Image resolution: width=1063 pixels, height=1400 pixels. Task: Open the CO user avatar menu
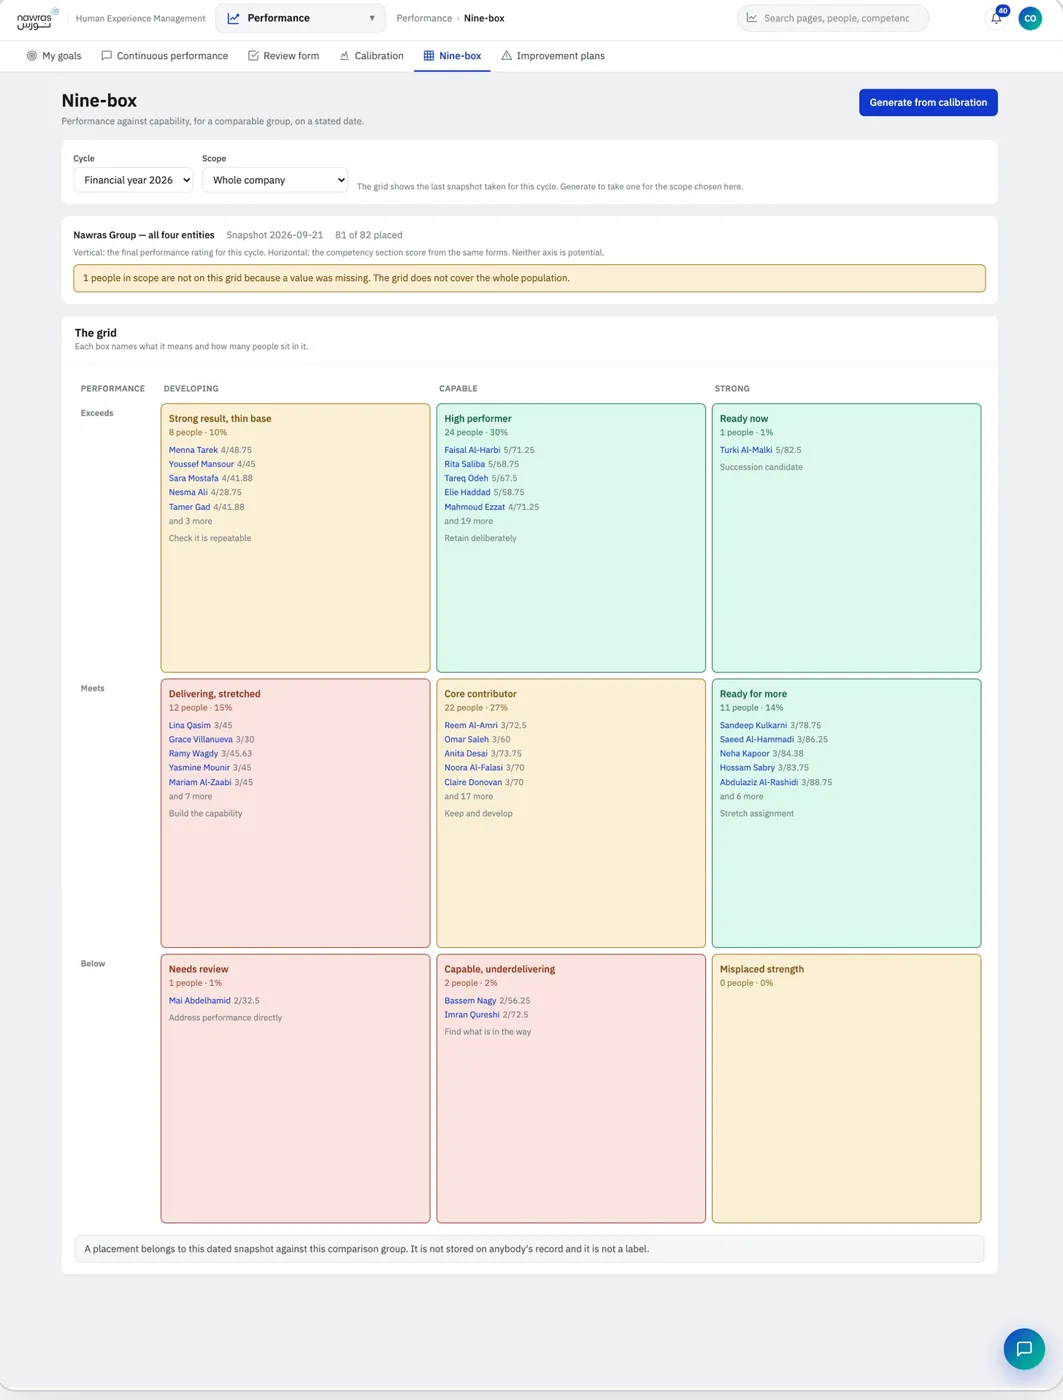[x=1030, y=18]
